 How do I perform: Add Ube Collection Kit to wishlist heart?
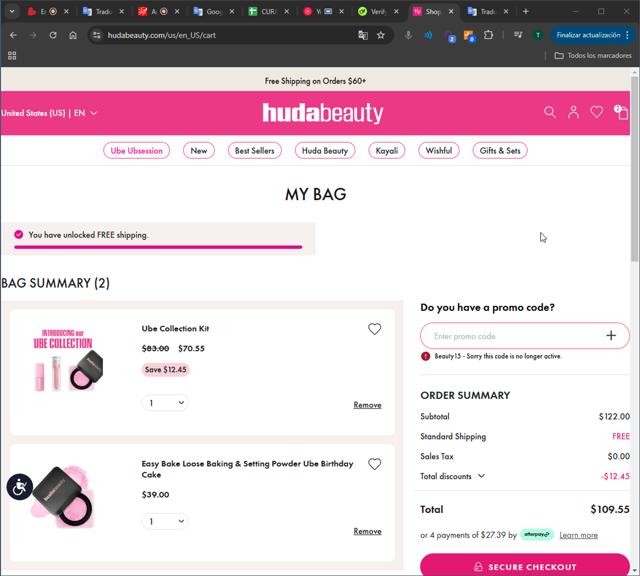(x=374, y=329)
